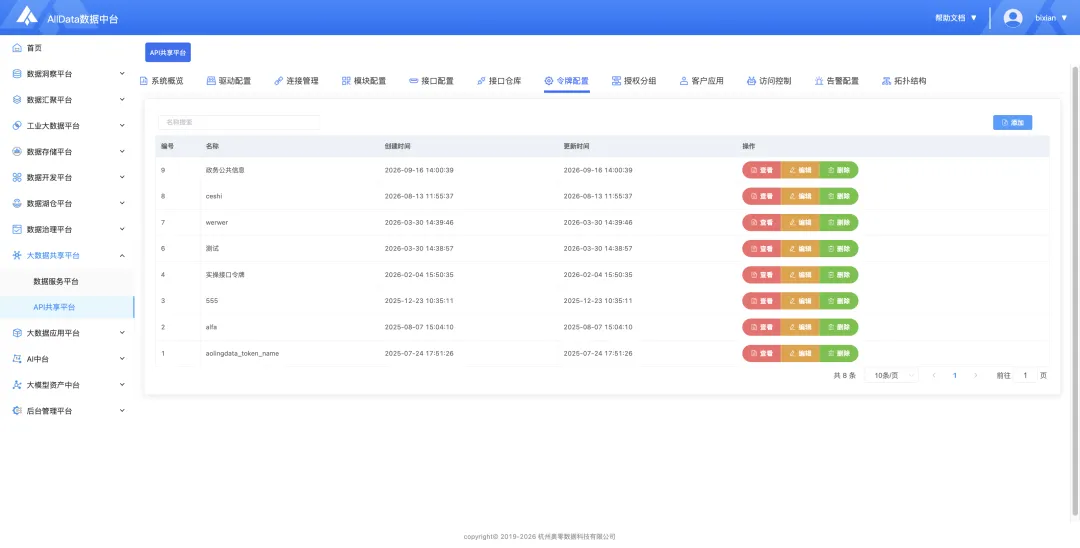Focus the 名称搜索 search field

(x=239, y=122)
